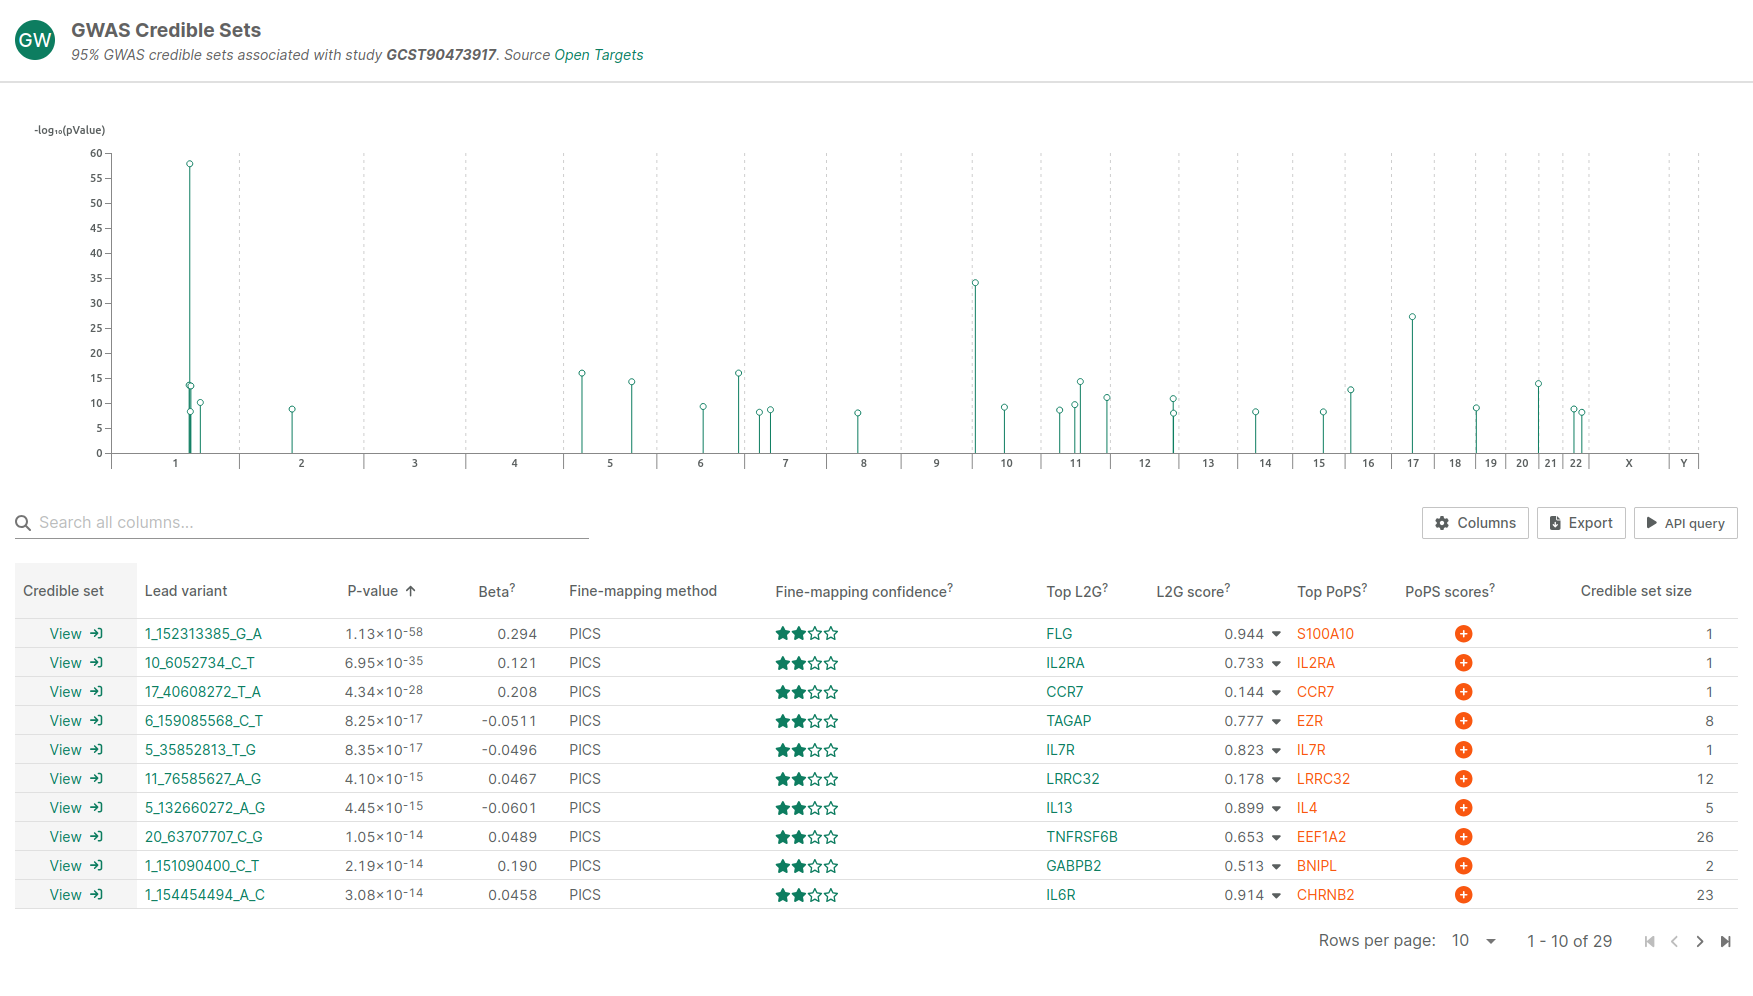Click the PoPS plus icon for CHRNB2 row
The height and width of the screenshot is (996, 1753).
(x=1463, y=895)
